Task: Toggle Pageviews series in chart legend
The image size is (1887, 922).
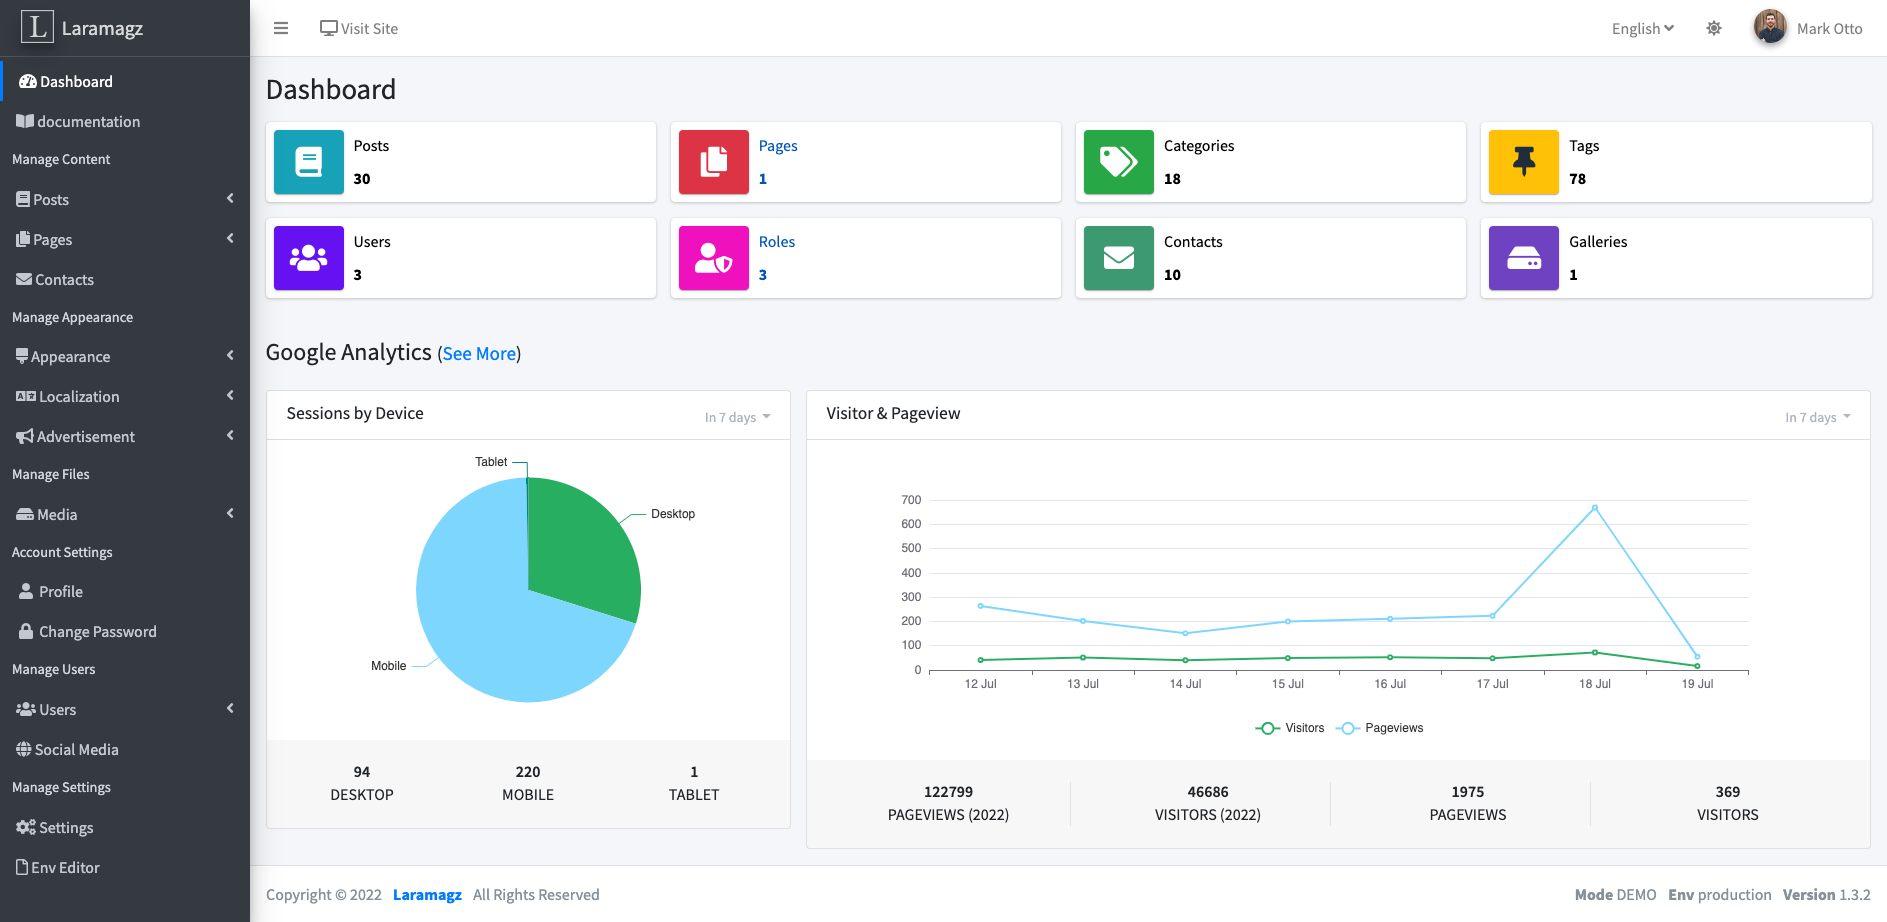Action: pyautogui.click(x=1380, y=728)
